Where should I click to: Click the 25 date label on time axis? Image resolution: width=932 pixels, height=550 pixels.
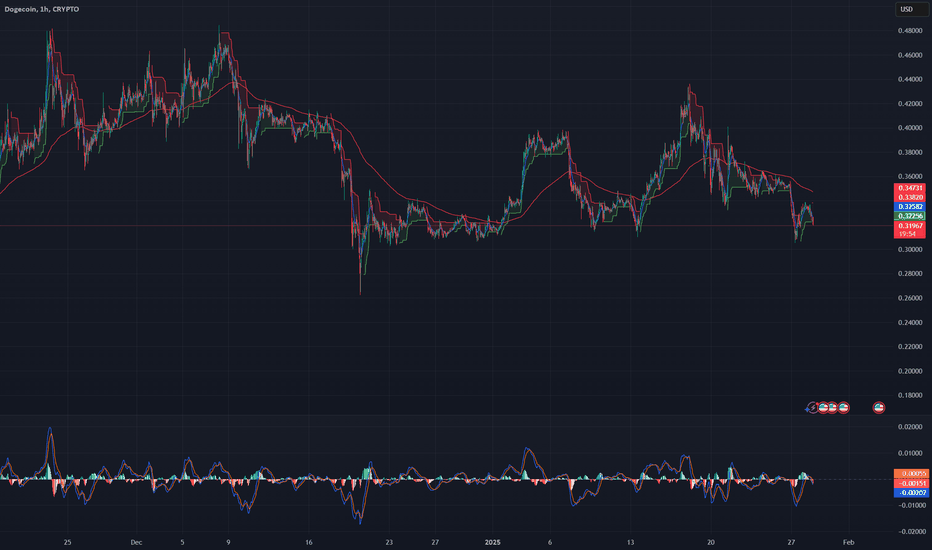(x=67, y=542)
